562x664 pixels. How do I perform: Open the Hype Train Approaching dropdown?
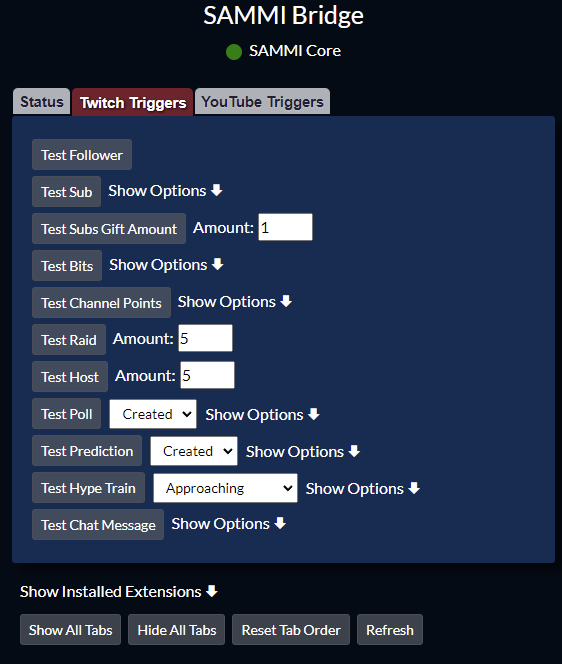point(225,488)
